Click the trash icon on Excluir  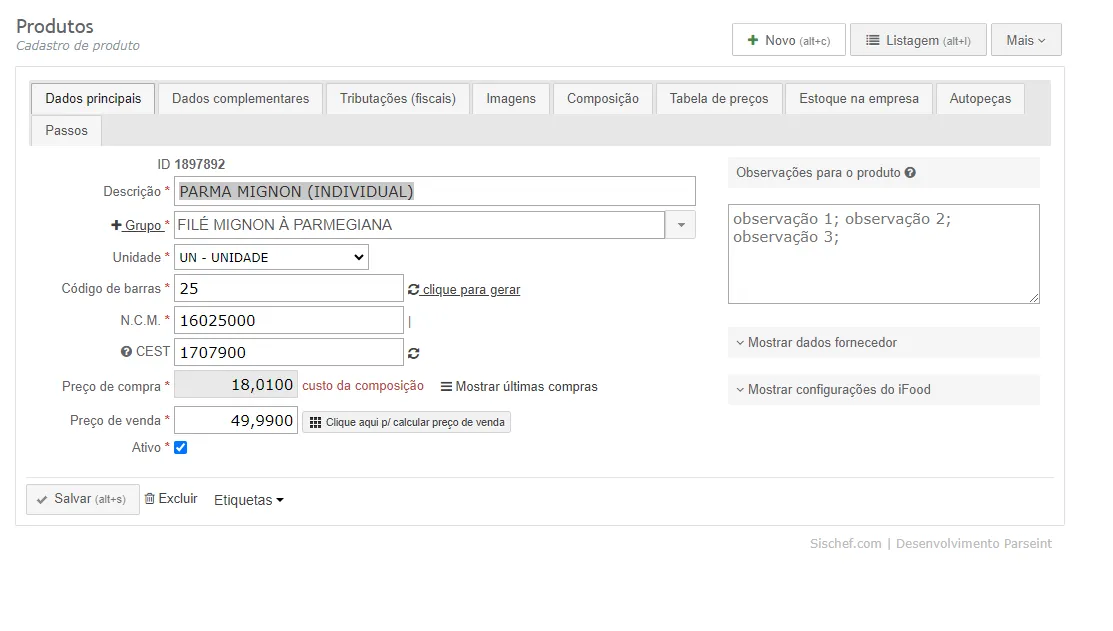click(x=150, y=499)
